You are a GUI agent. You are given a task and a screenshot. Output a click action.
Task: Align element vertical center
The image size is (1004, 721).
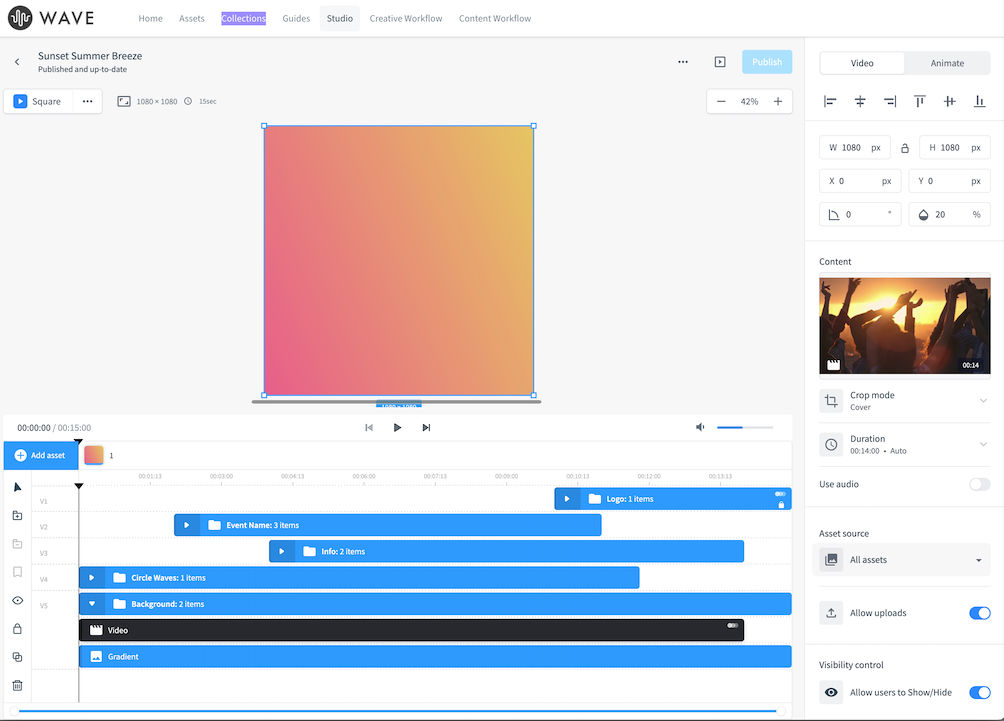click(950, 101)
